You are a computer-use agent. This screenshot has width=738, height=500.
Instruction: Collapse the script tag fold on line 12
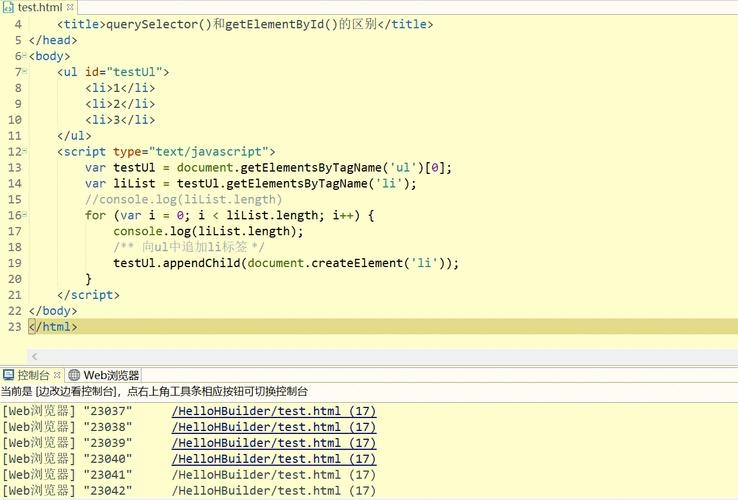pyautogui.click(x=24, y=151)
